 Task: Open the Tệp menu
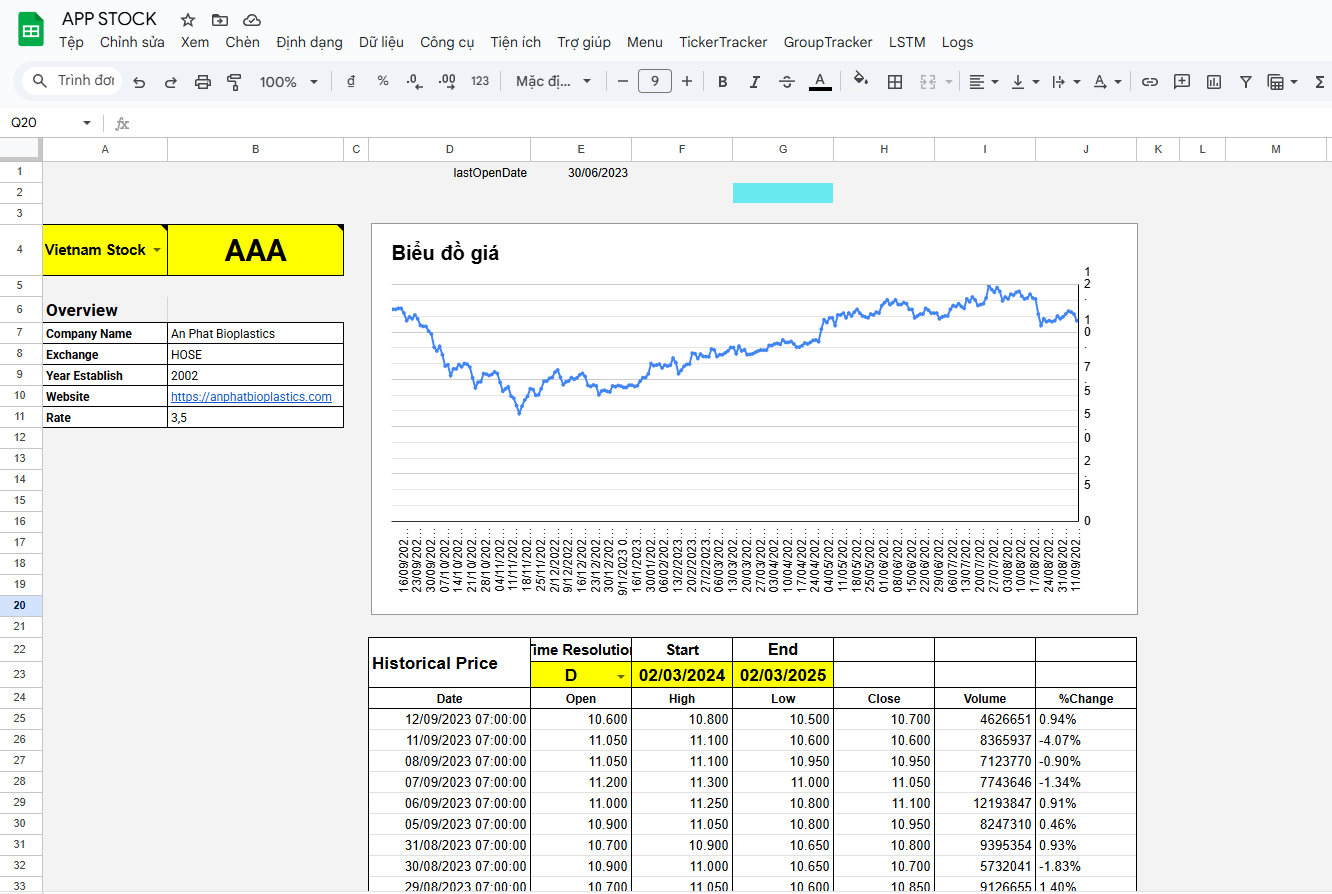click(71, 42)
